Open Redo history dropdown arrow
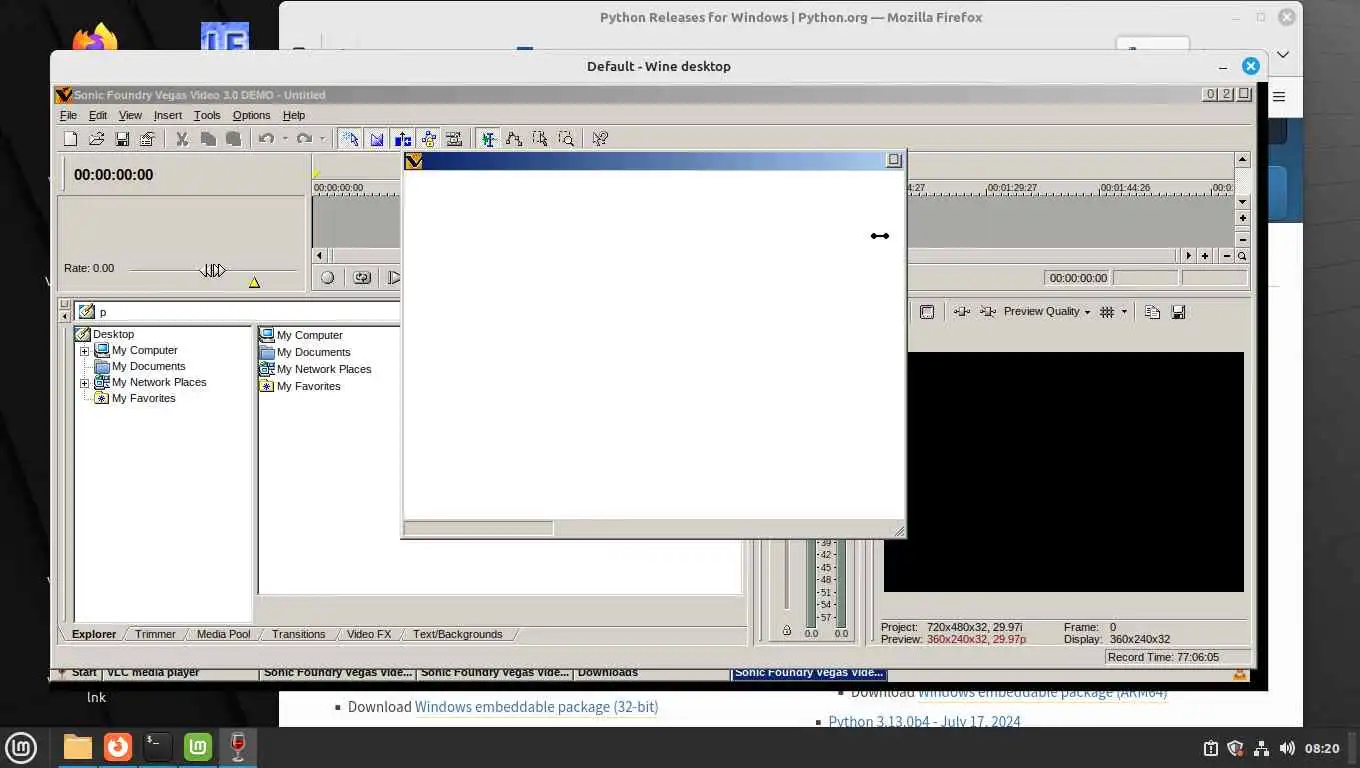 (323, 139)
